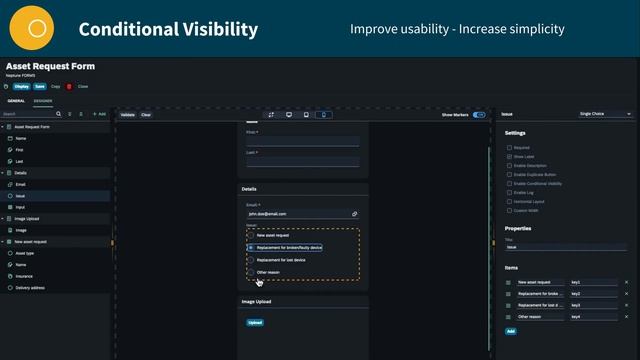
Task: Click the responsive layout icon left of the desktop icon
Action: pyautogui.click(x=271, y=115)
